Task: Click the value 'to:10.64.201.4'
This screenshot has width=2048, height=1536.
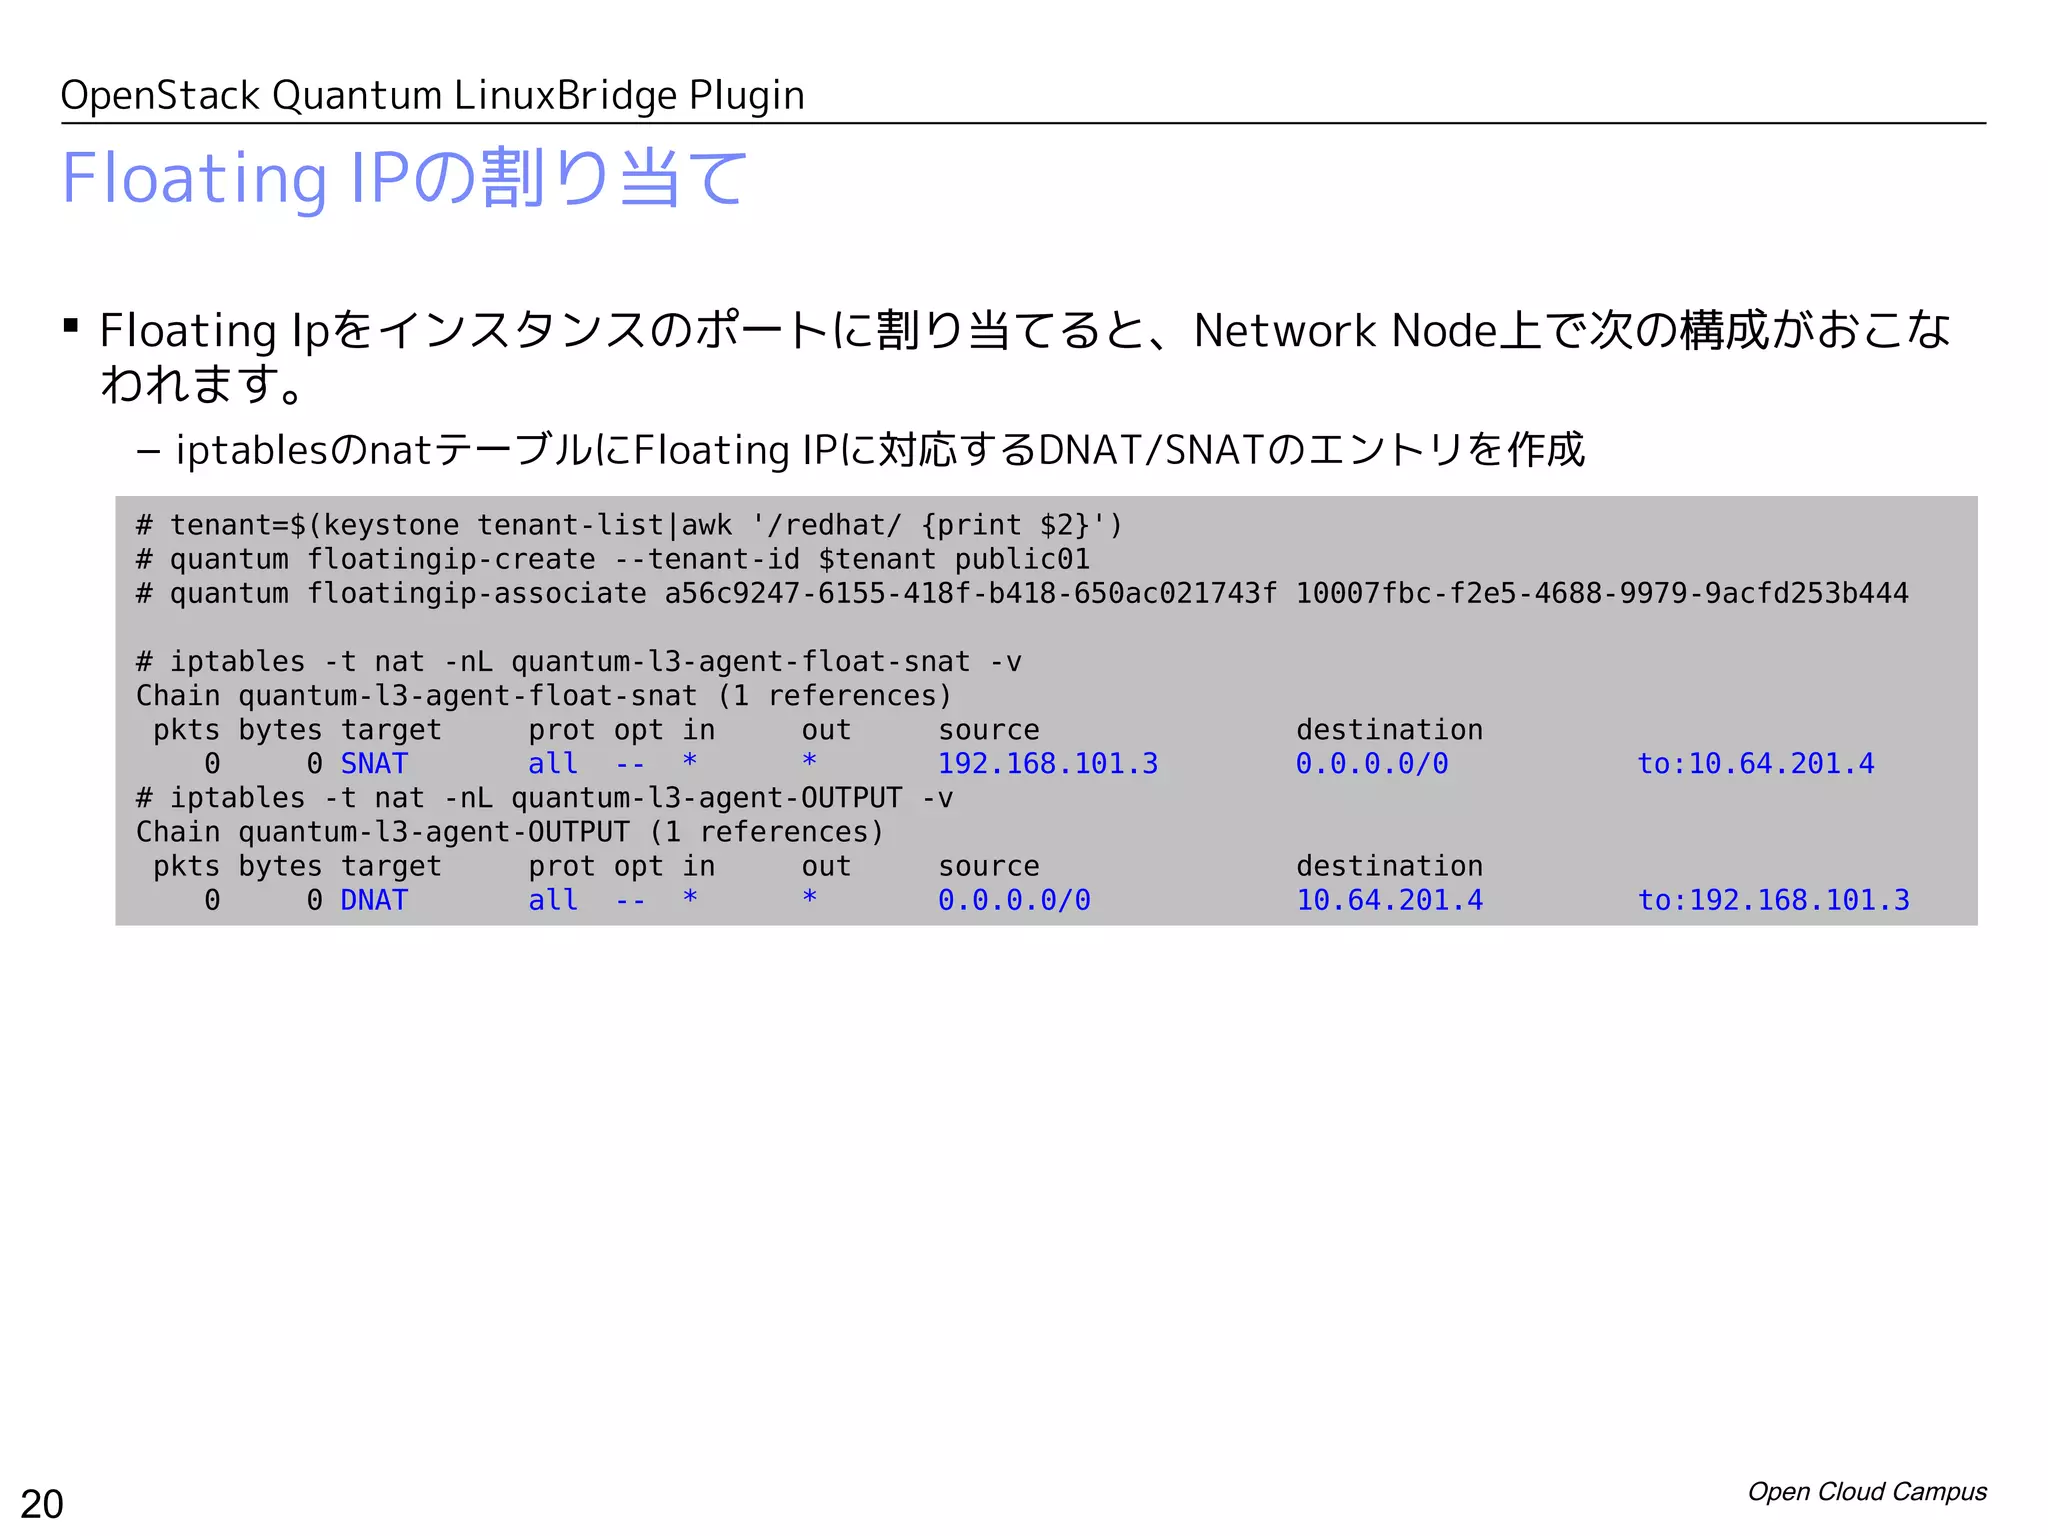Action: [1756, 764]
